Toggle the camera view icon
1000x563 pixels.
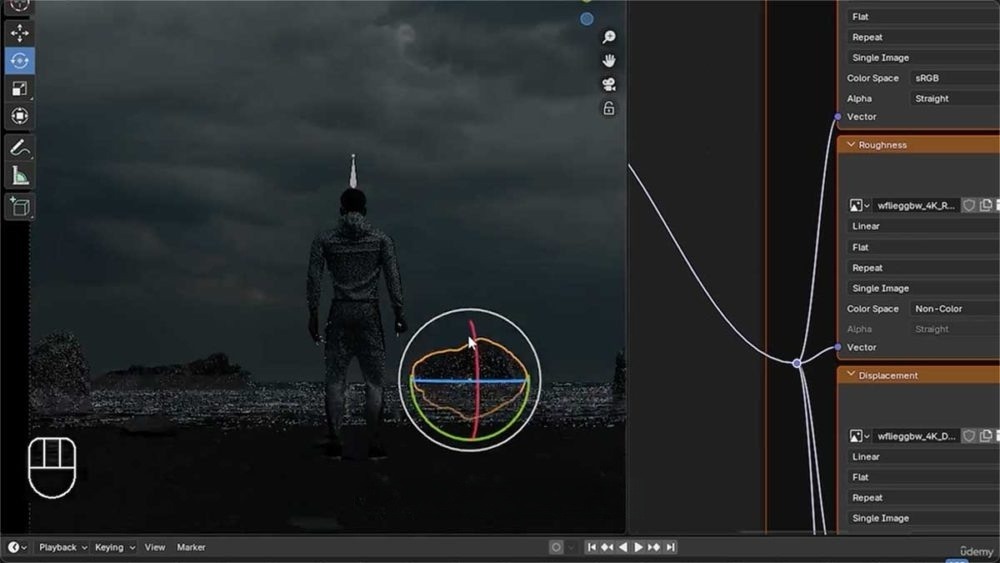(x=608, y=84)
